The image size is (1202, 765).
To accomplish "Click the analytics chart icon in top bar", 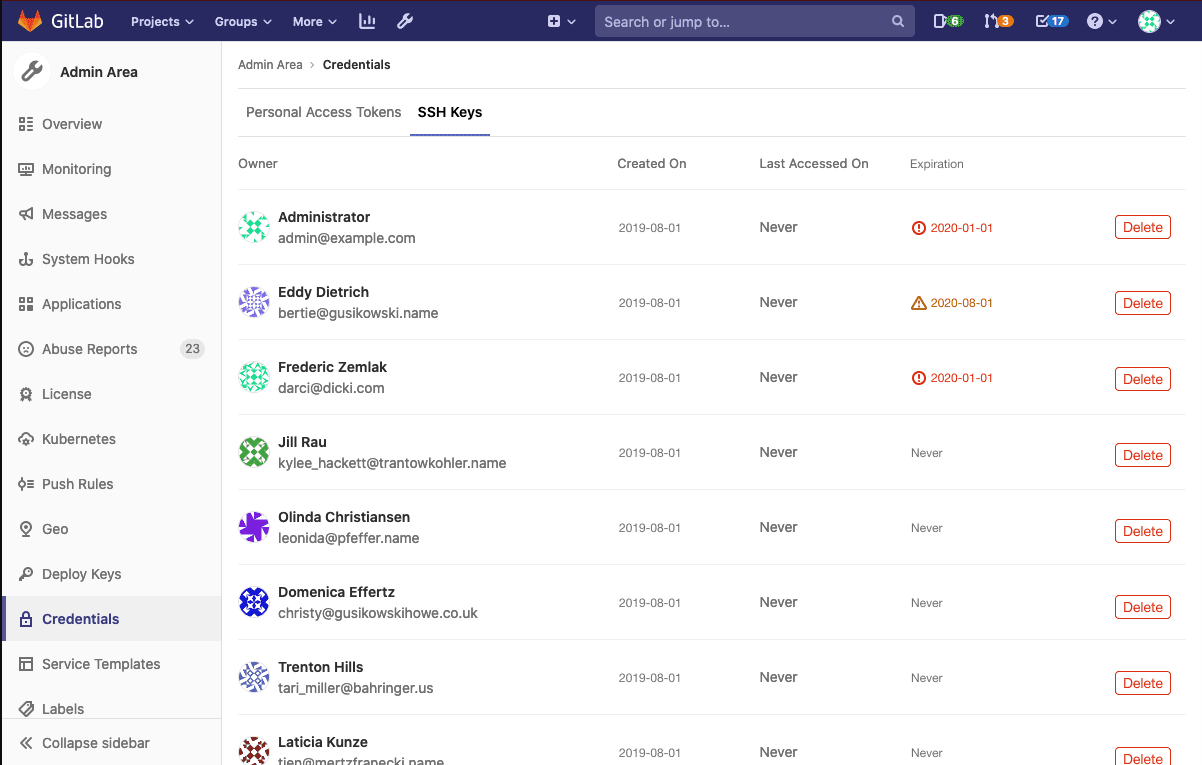I will [366, 20].
